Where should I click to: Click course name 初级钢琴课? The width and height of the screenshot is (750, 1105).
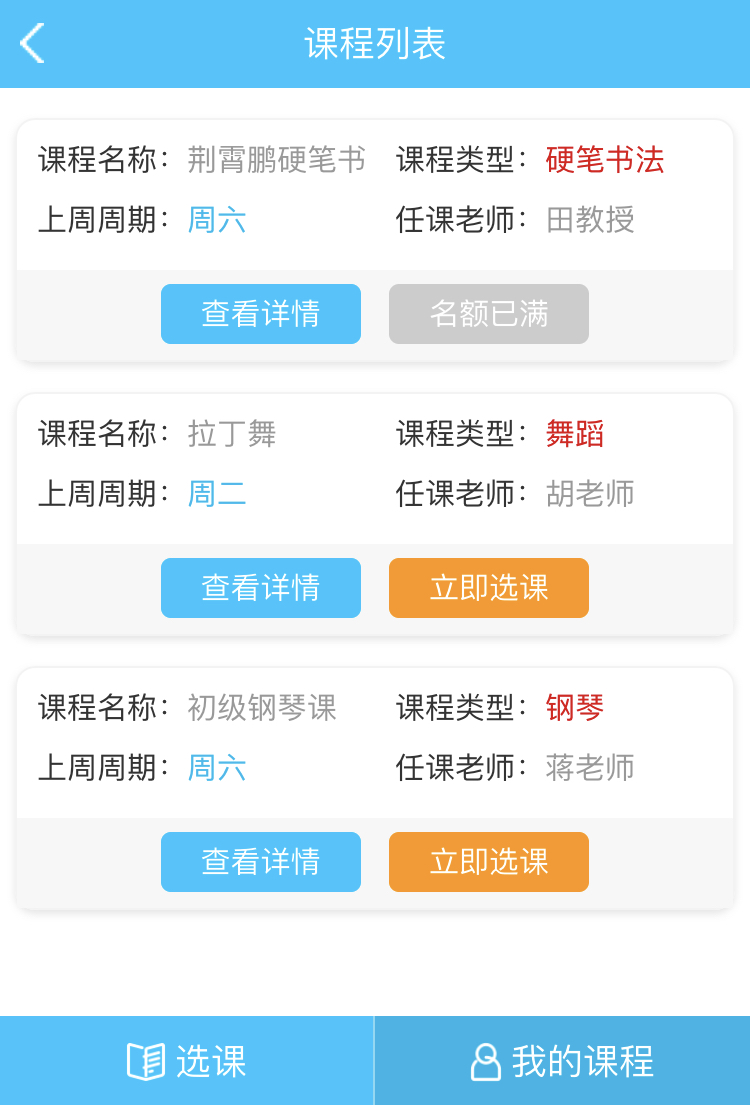262,708
